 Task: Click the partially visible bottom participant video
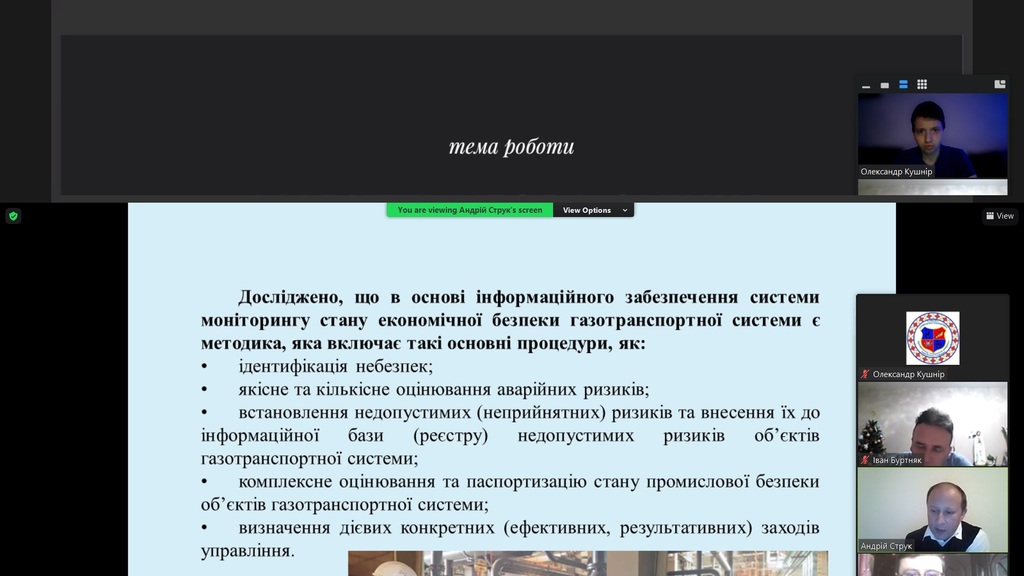(x=932, y=565)
